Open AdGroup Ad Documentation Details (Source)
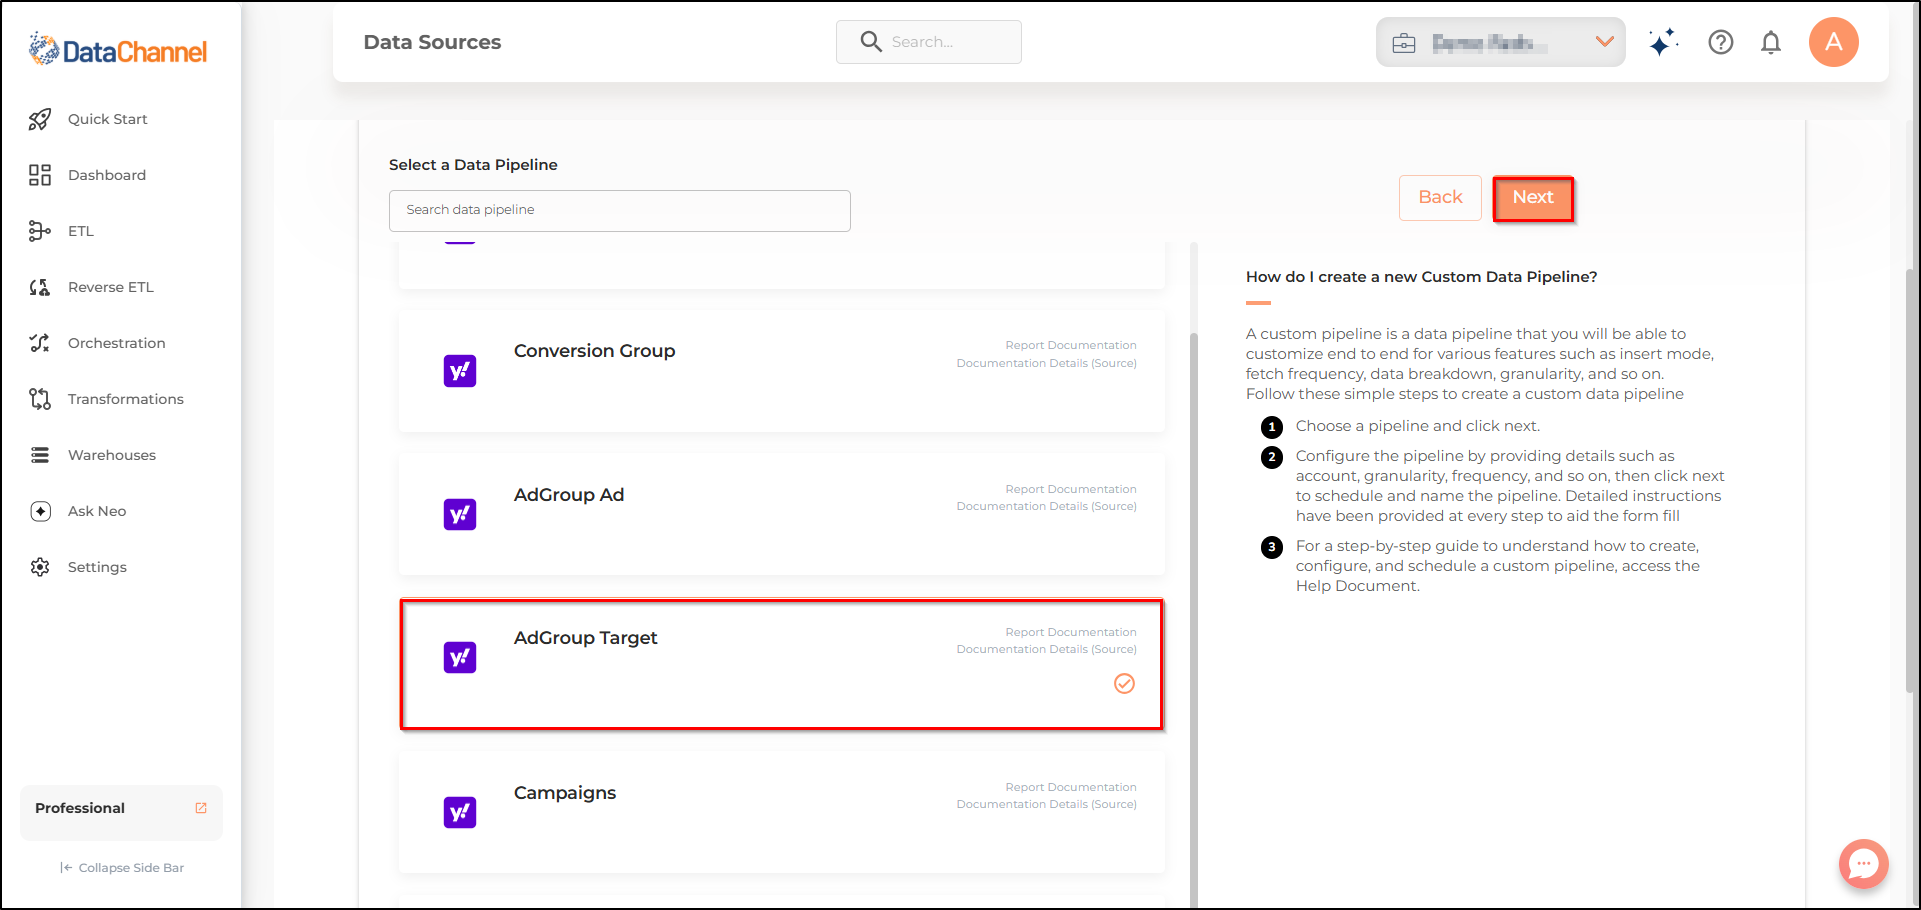The height and width of the screenshot is (910, 1921). [x=1046, y=507]
